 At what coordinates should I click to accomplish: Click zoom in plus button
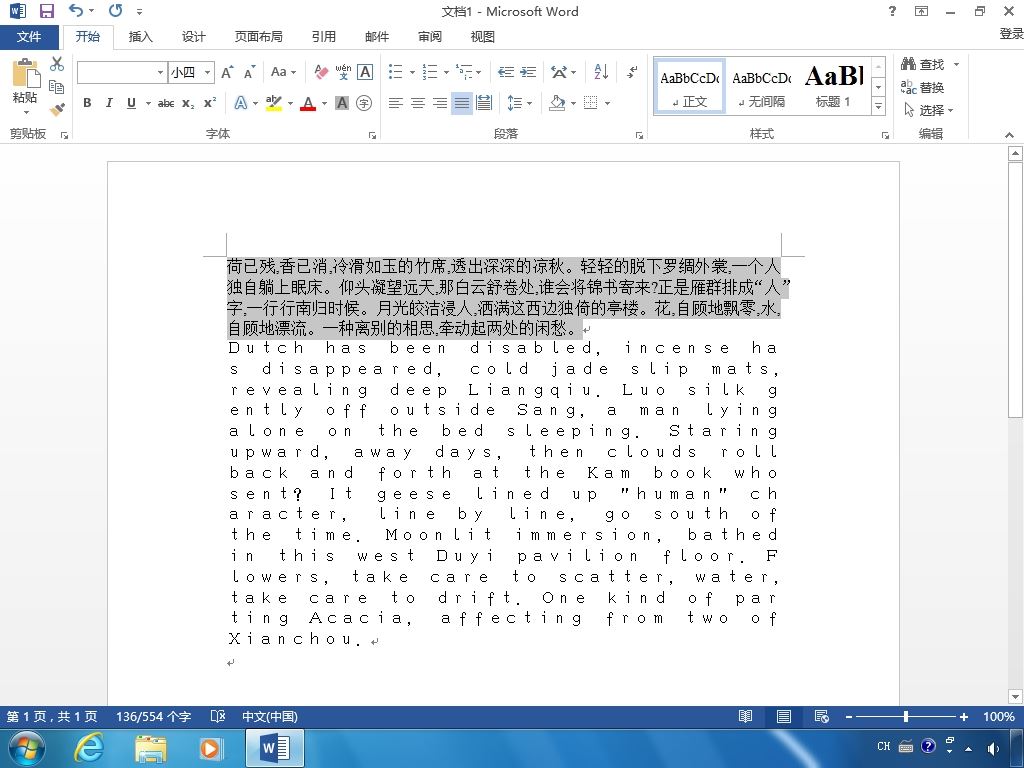[x=963, y=716]
